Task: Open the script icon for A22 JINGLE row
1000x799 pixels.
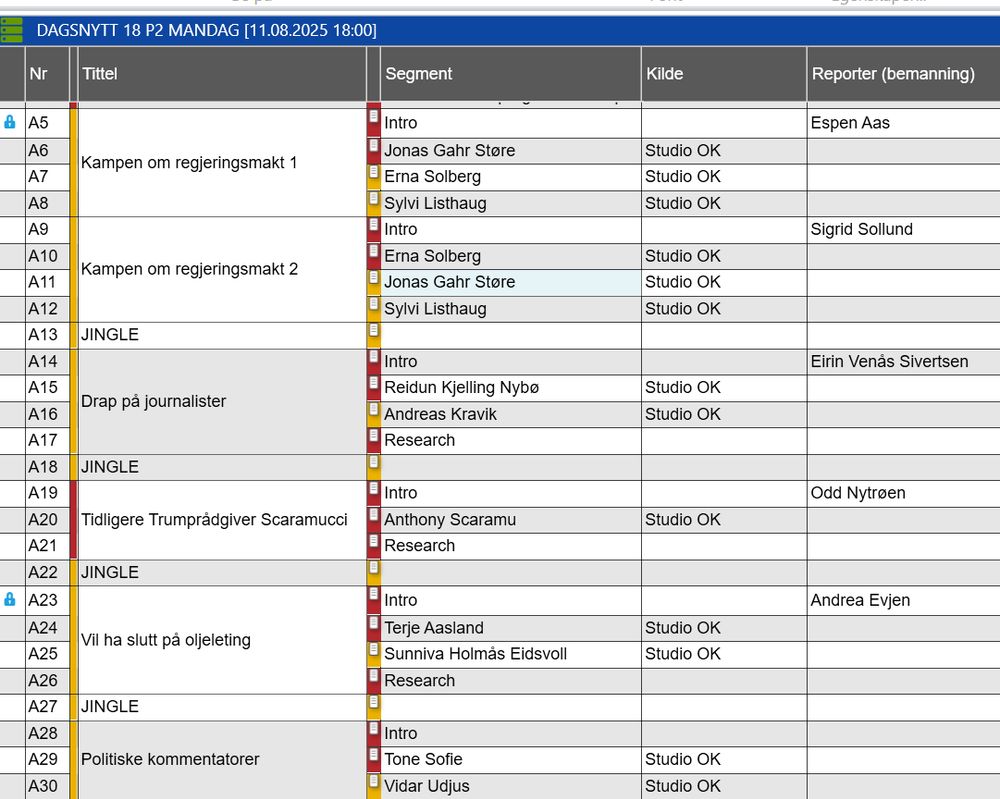Action: pos(374,568)
